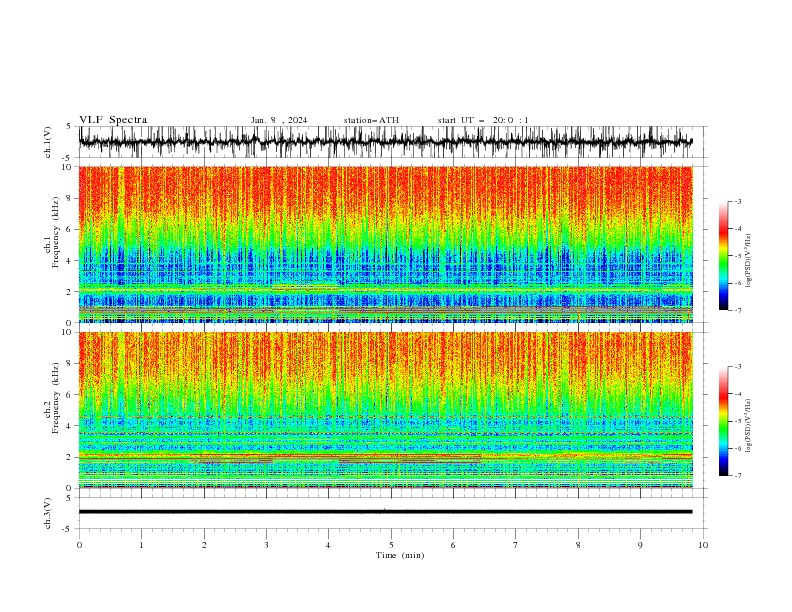Click inside the ch.1 spectrogram panel

point(385,244)
